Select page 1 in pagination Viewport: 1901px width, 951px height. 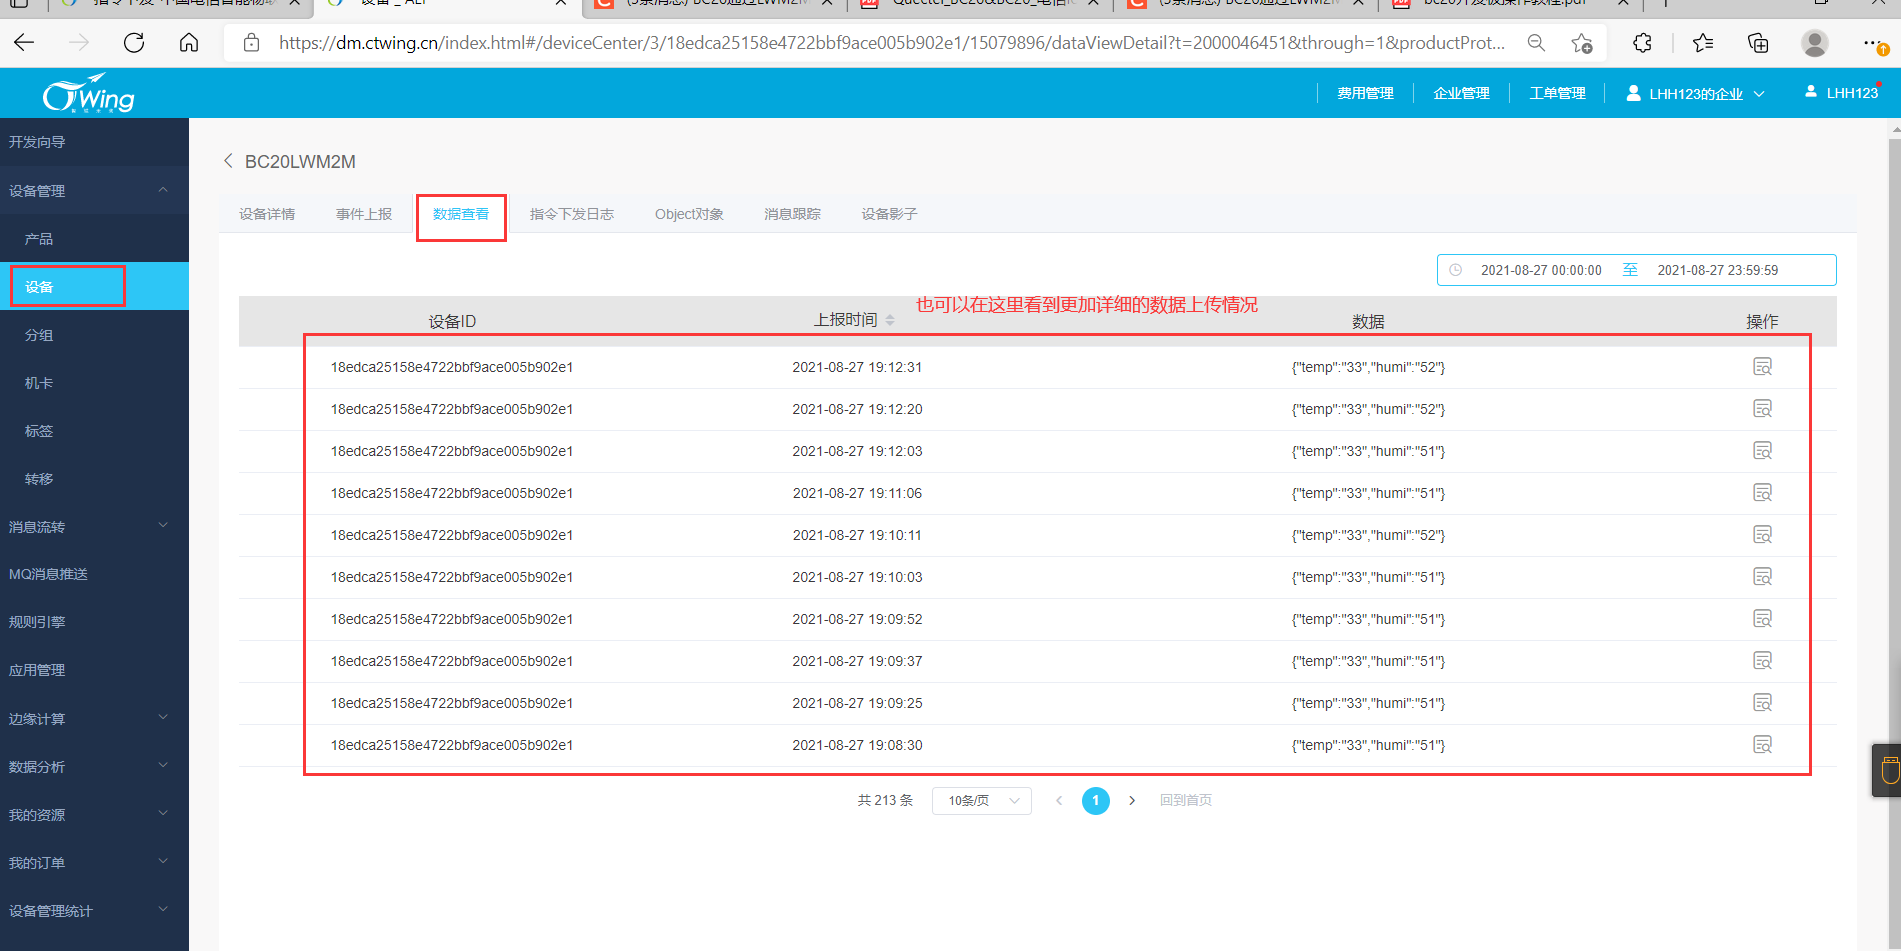1096,800
